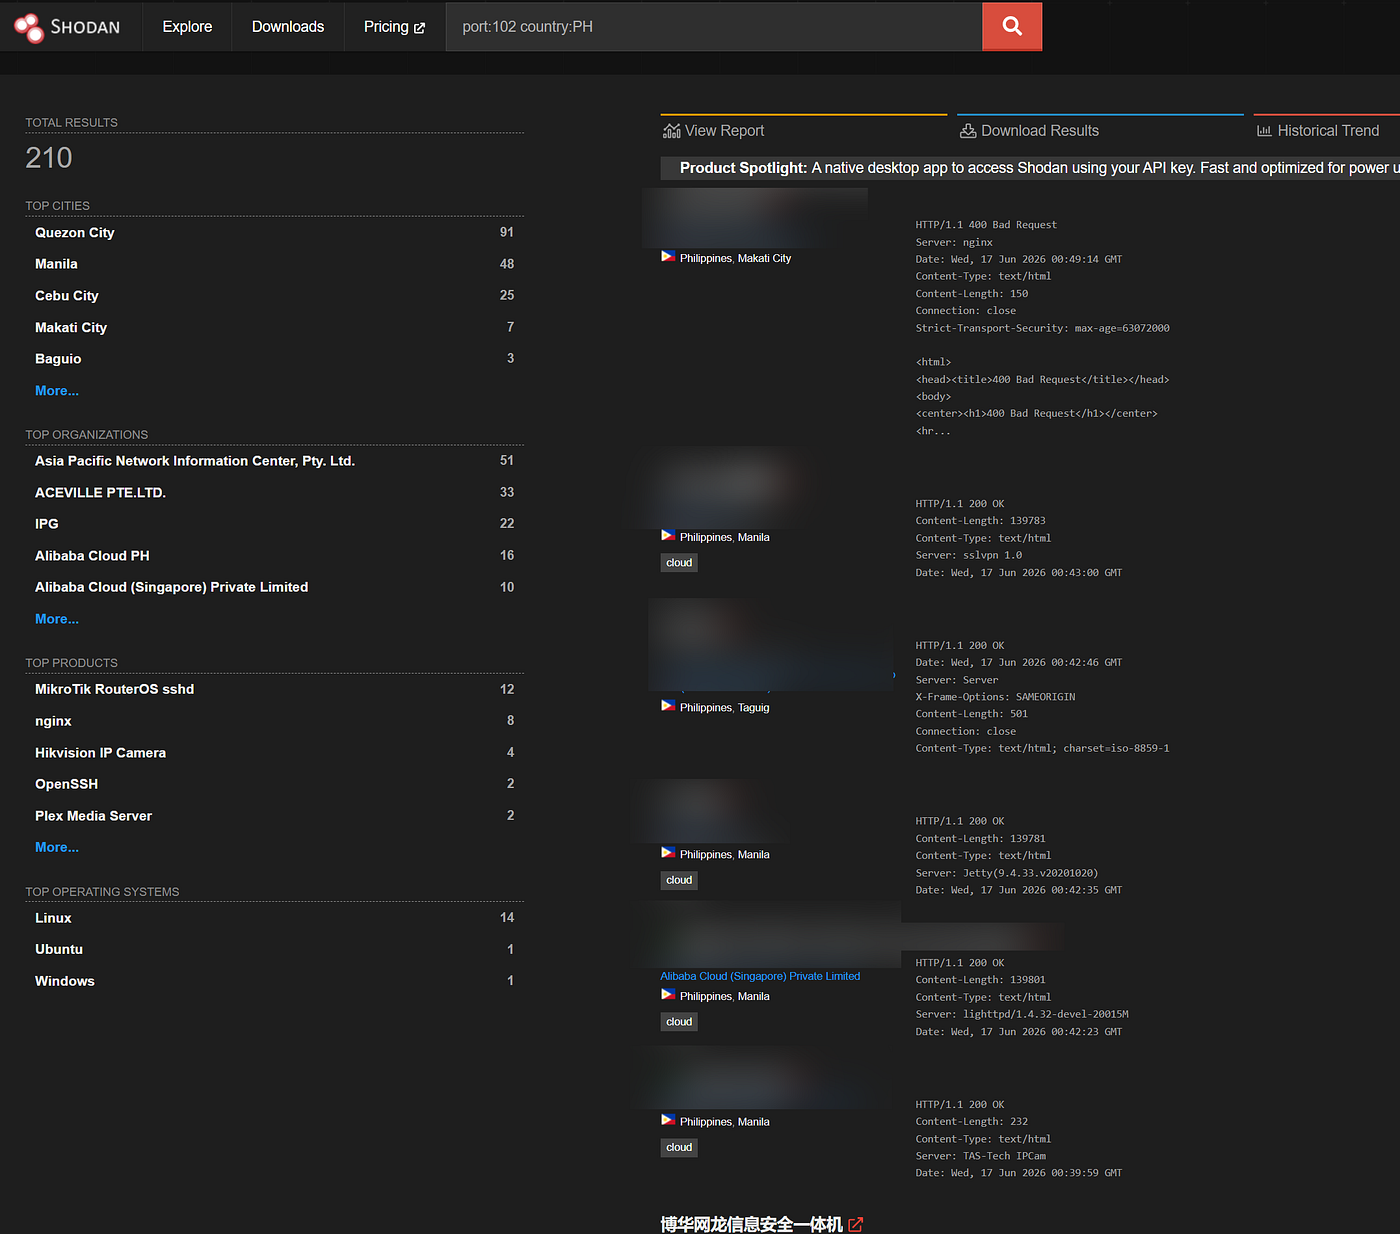Image resolution: width=1400 pixels, height=1234 pixels.
Task: Click the "Content-Length: 232" line
Action: [x=972, y=1122]
